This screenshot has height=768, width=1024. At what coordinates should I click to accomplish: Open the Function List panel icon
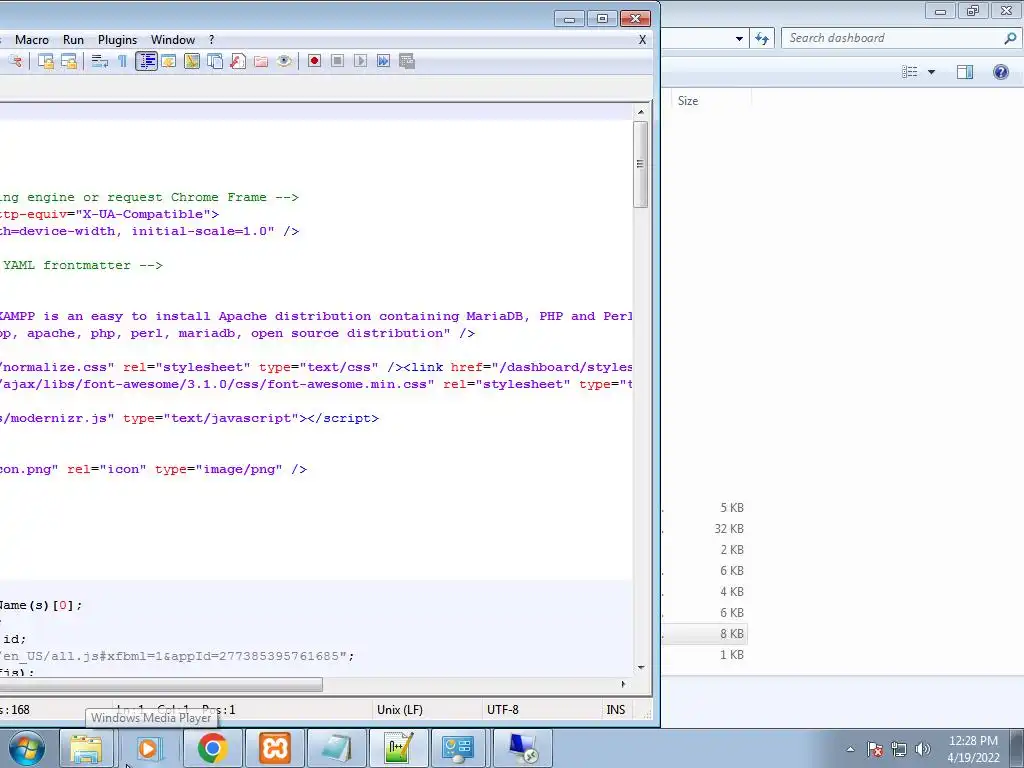238,61
